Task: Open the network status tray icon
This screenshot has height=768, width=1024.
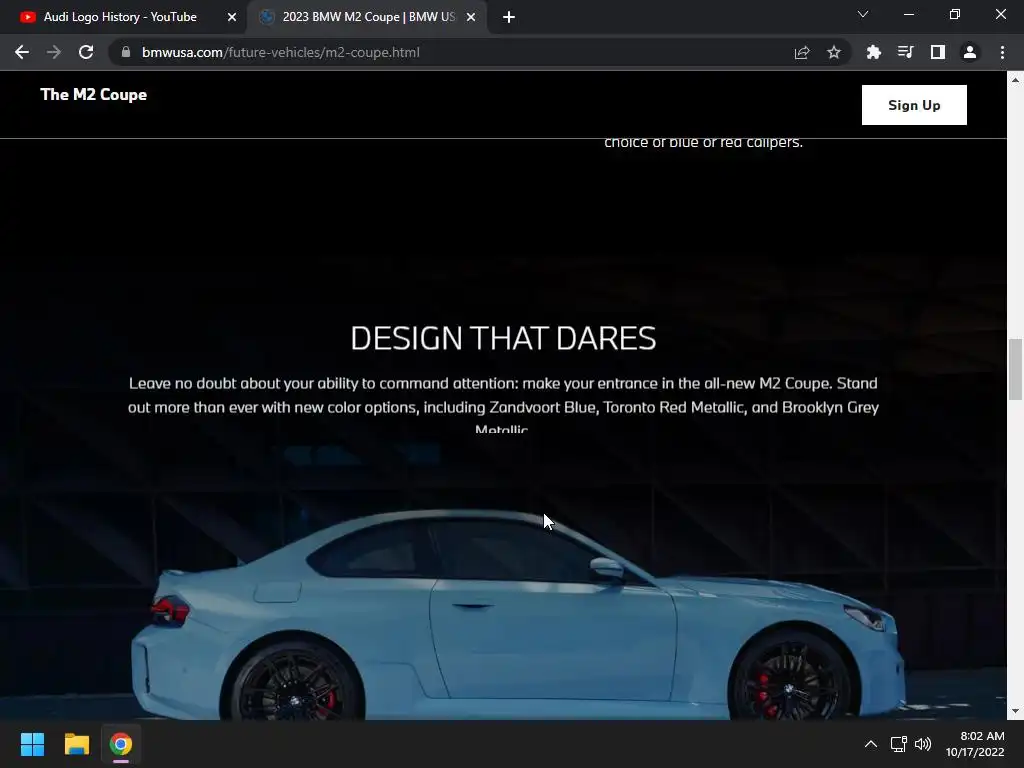Action: 899,744
